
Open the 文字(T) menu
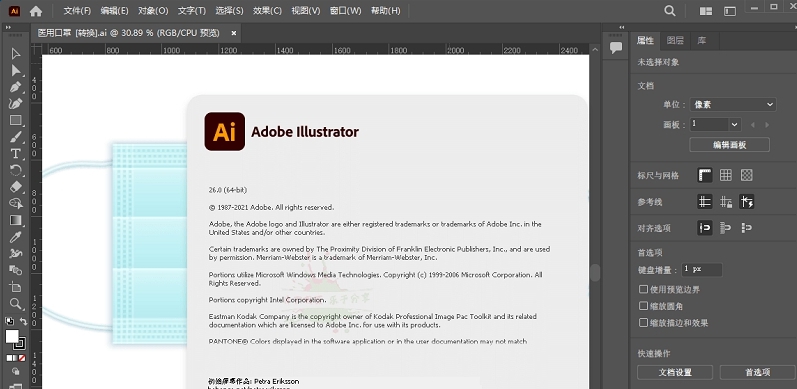pos(192,11)
